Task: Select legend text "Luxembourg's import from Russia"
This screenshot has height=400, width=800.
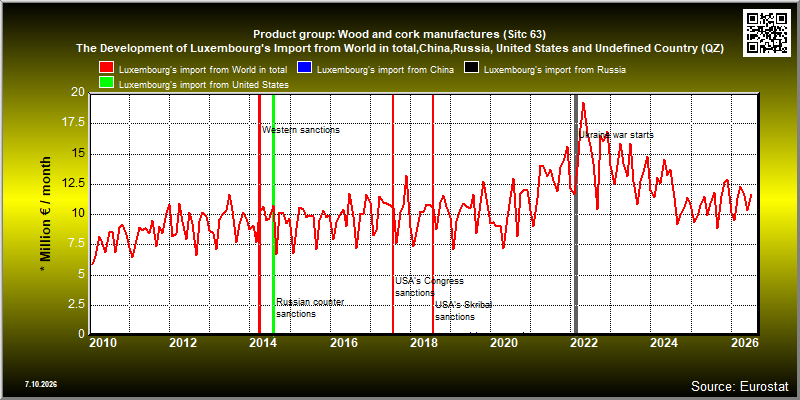Action: tap(553, 69)
